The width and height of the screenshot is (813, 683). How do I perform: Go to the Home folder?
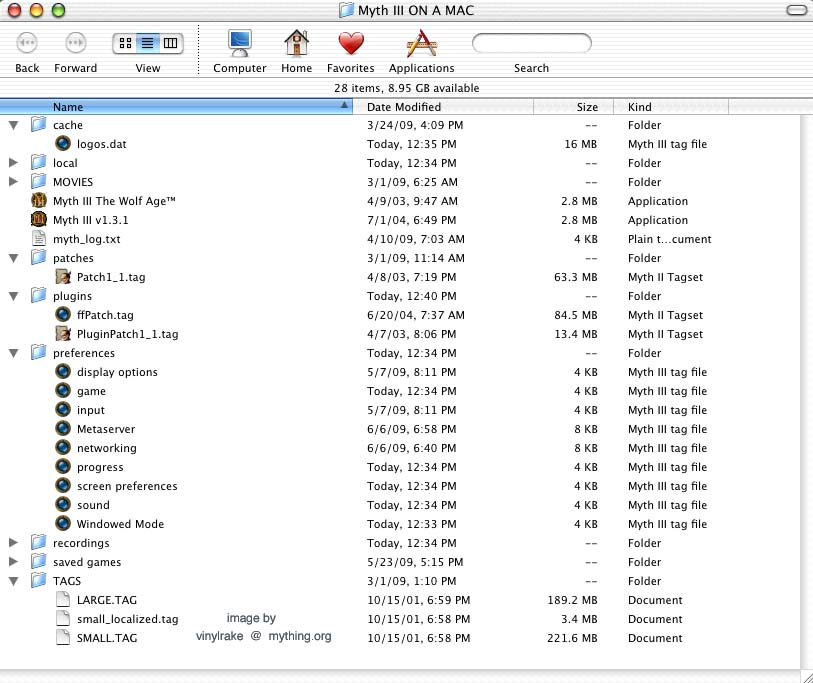[297, 43]
